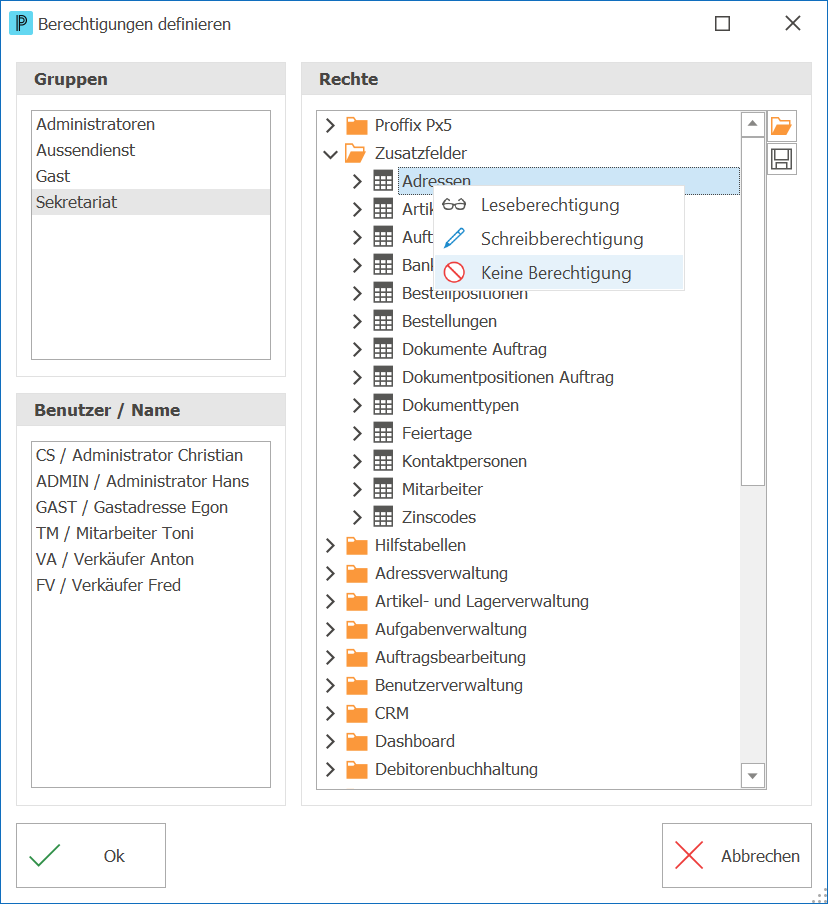Select user FV / Verkäufer Fred
This screenshot has height=904, width=828.
150,585
